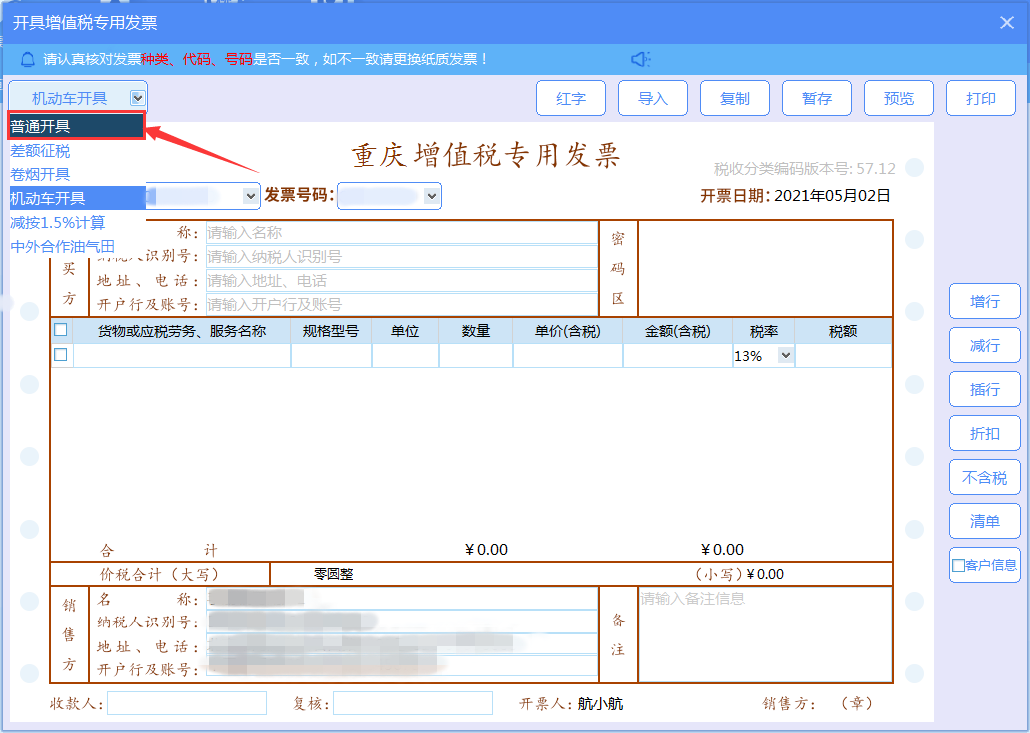The height and width of the screenshot is (733, 1030).
Task: Click 增行 to add a row
Action: coord(984,301)
